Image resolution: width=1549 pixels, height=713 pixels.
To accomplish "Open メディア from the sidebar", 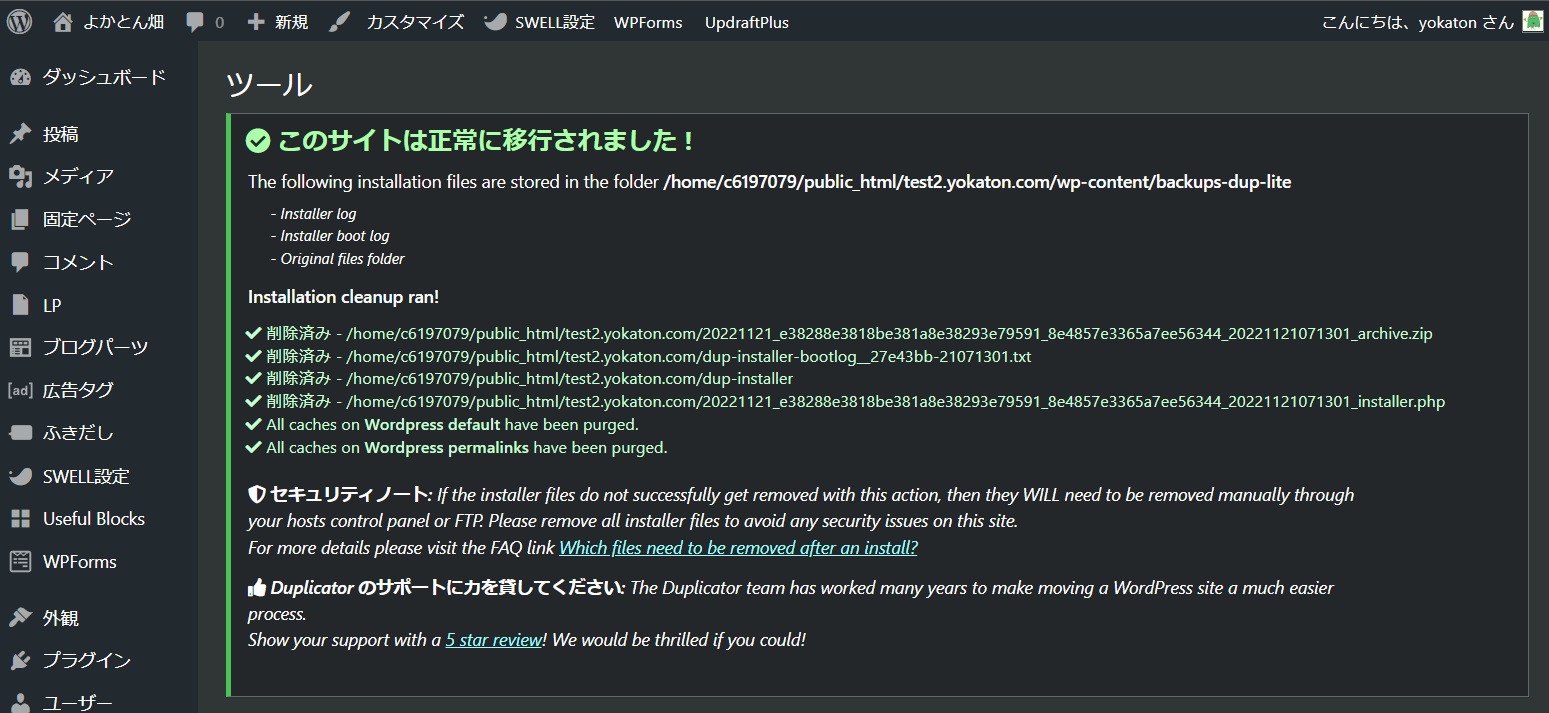I will pyautogui.click(x=78, y=177).
